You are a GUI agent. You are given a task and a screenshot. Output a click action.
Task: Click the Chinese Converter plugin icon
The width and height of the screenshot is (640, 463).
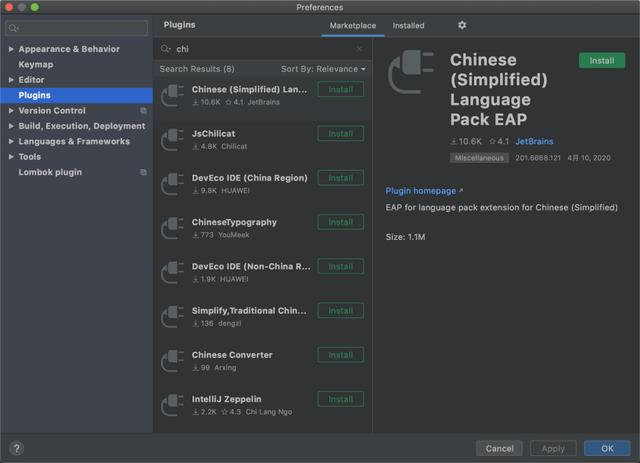click(172, 361)
